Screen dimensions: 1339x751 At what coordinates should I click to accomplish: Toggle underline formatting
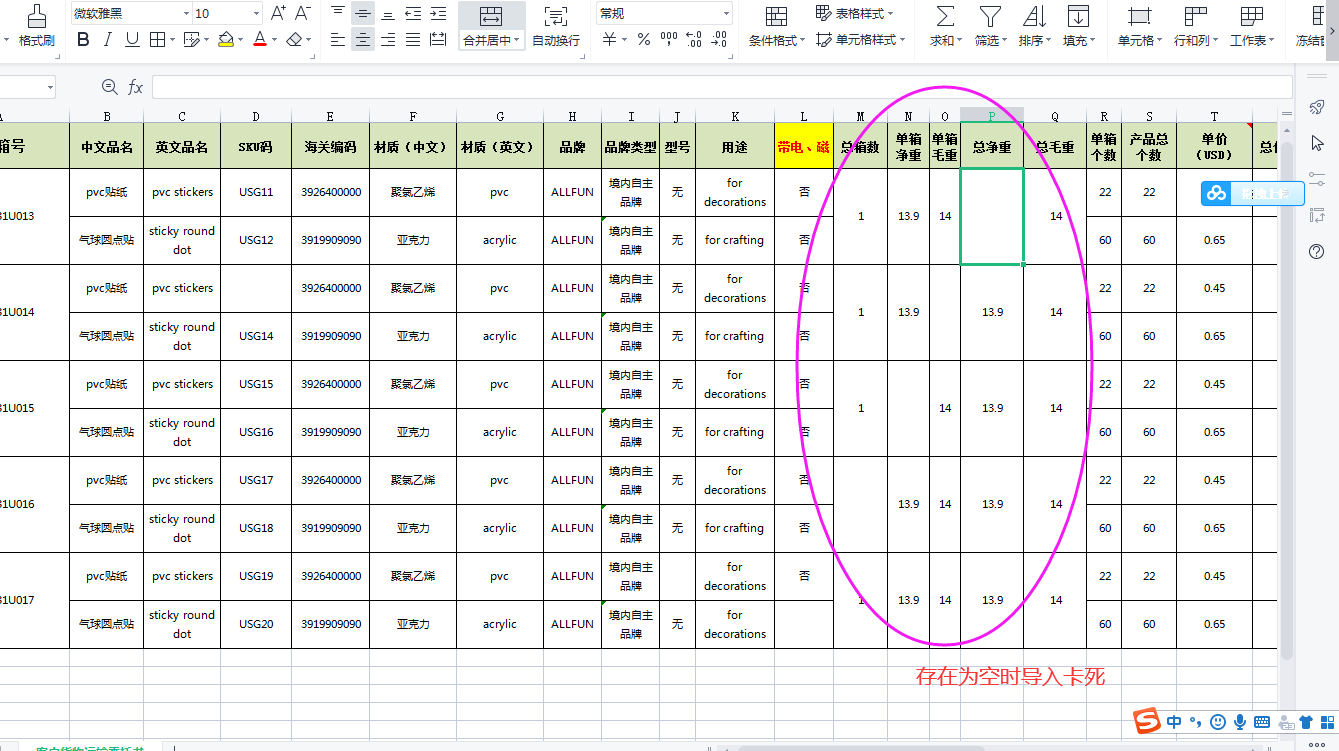pyautogui.click(x=132, y=40)
